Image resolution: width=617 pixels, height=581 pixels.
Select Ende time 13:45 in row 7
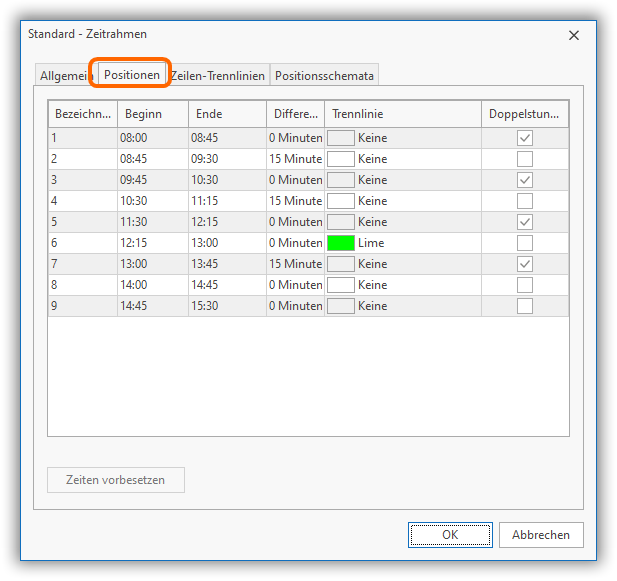(205, 264)
